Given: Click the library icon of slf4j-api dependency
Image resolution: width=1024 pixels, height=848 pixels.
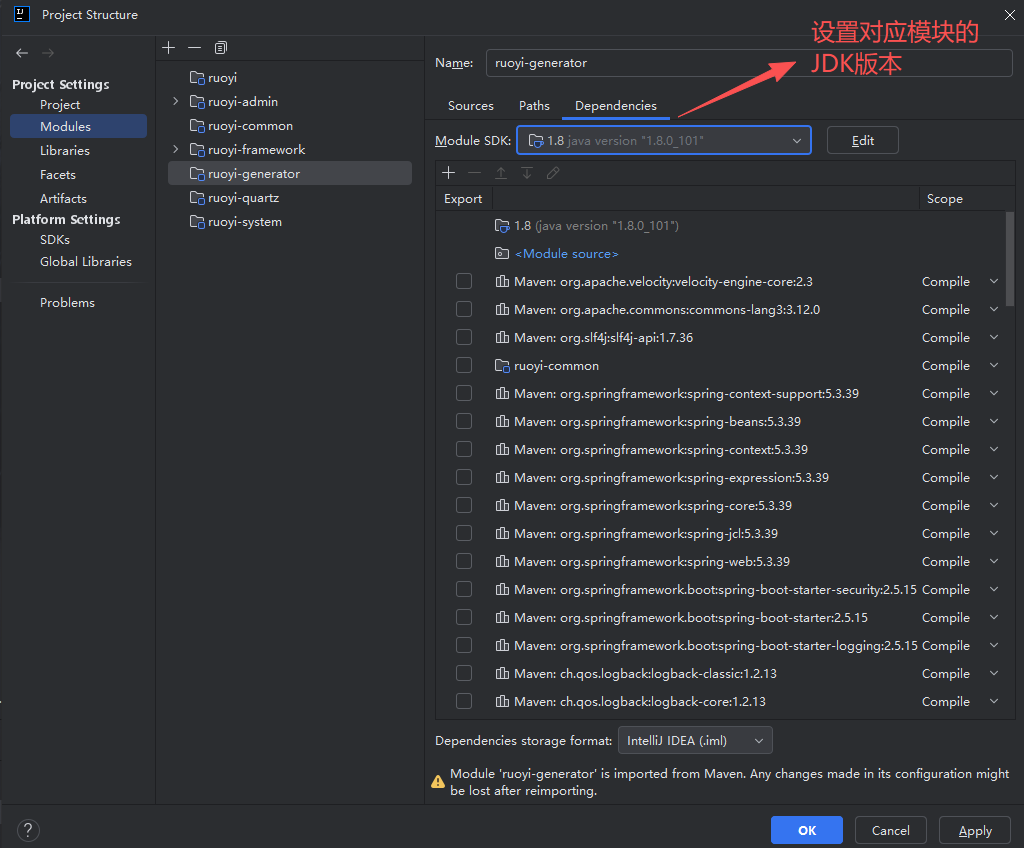Looking at the screenshot, I should pos(502,338).
